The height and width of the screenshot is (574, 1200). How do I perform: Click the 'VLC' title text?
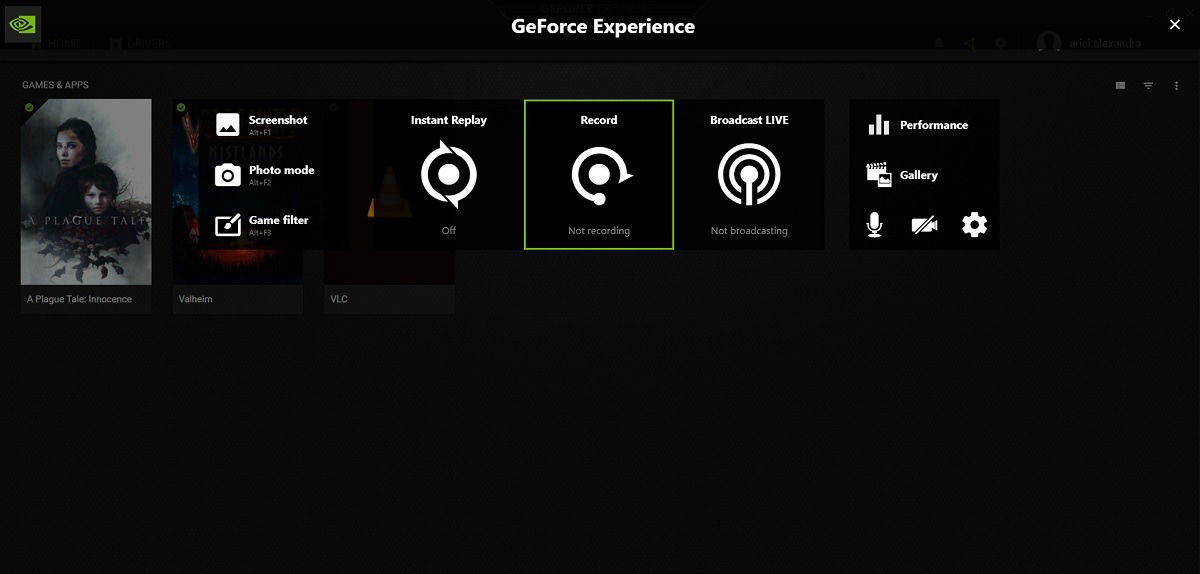tap(339, 299)
